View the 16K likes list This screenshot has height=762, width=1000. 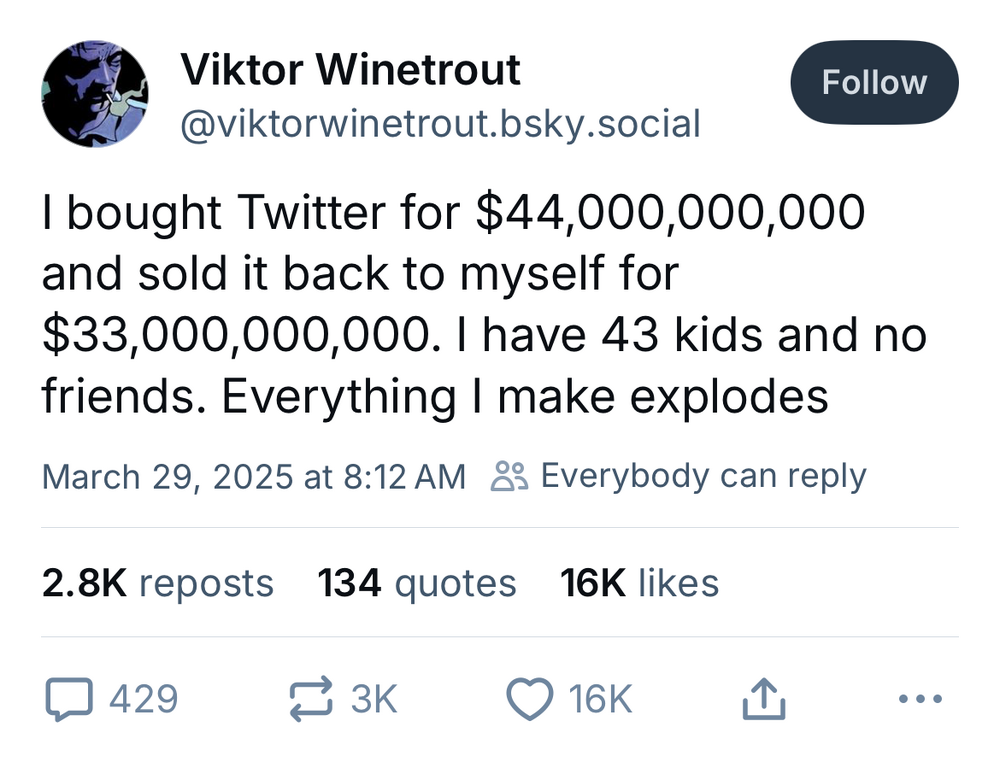click(640, 583)
